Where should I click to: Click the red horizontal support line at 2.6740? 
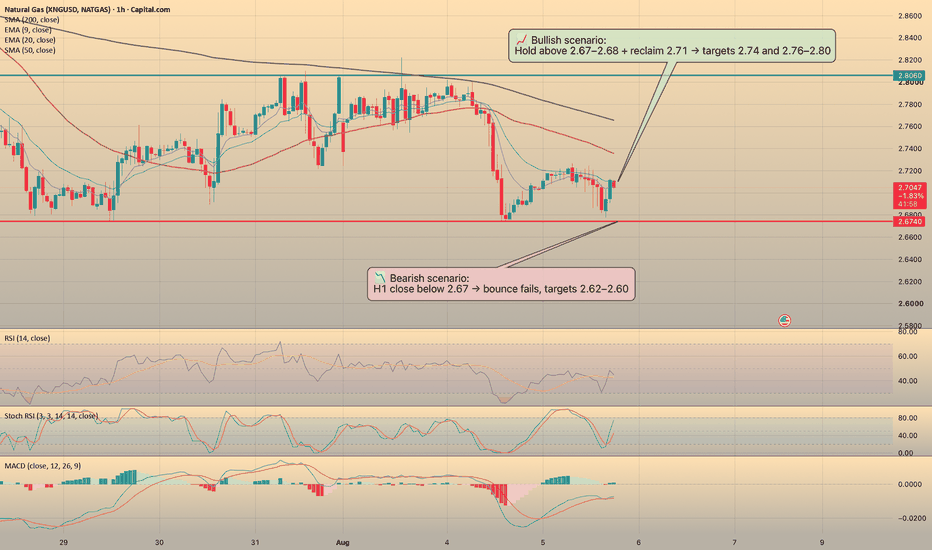pyautogui.click(x=446, y=222)
